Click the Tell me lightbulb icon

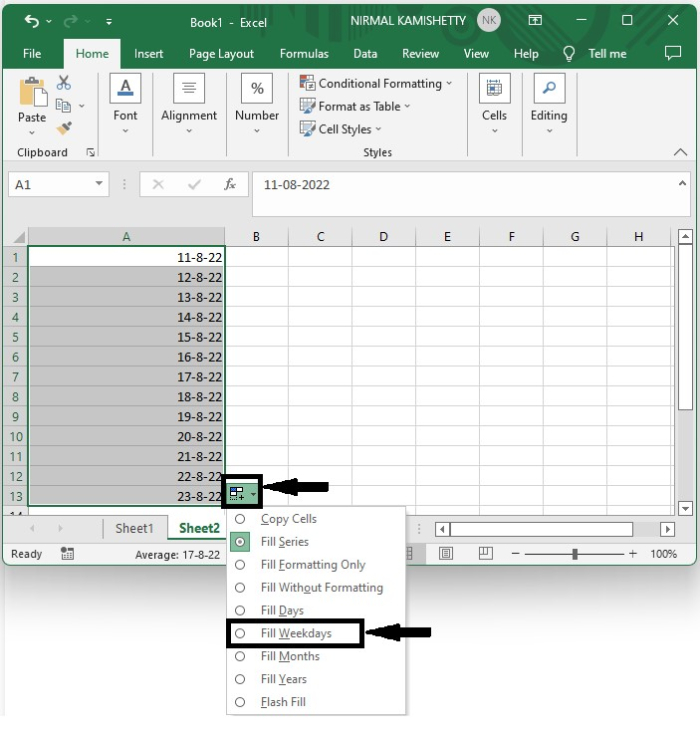coord(569,54)
